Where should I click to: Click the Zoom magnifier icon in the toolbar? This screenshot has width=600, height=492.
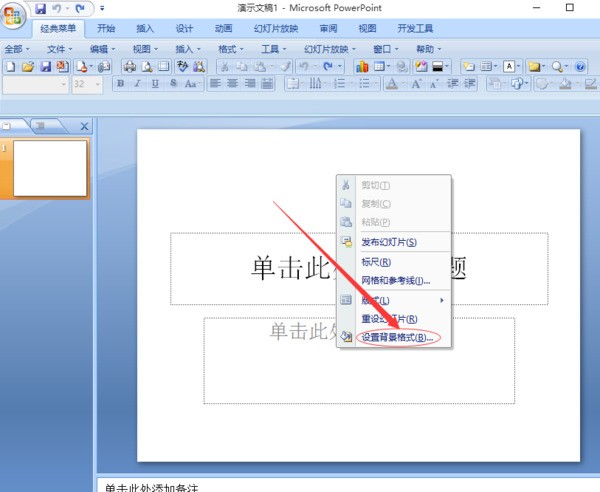pyautogui.click(x=557, y=67)
